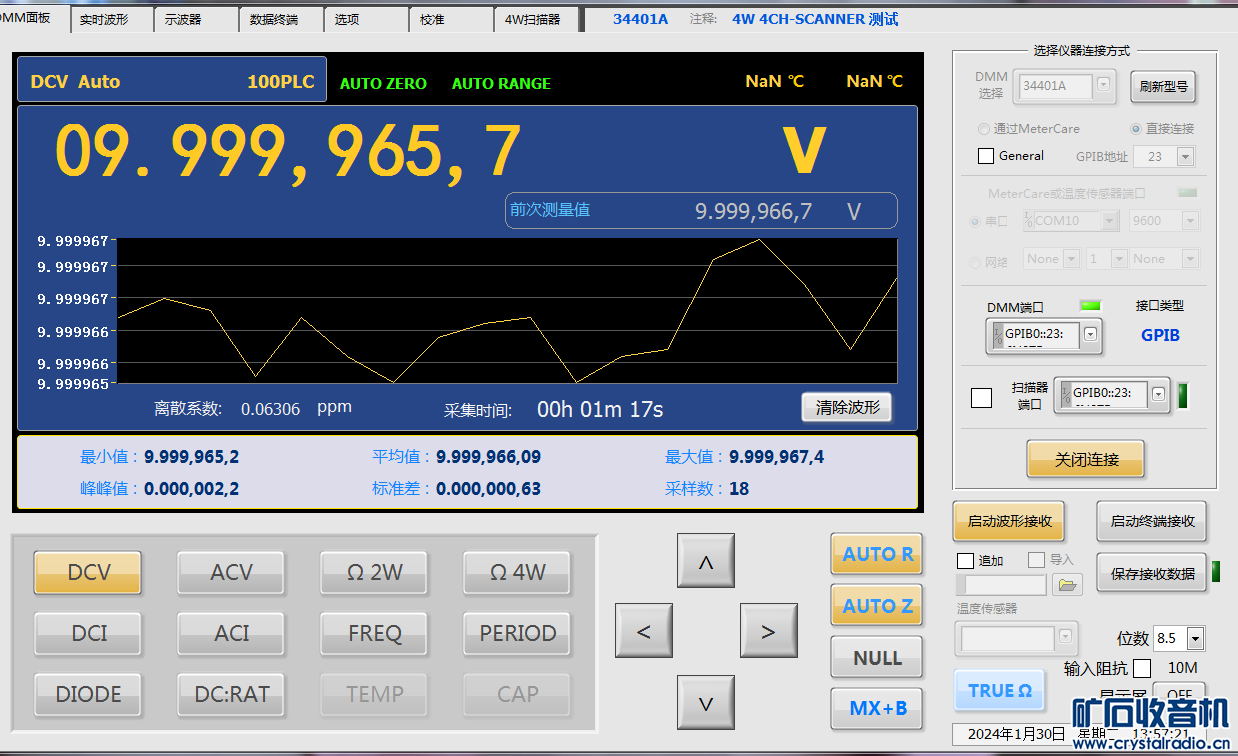This screenshot has height=756, width=1238.
Task: Check the box beside 扫描器端口
Action: pyautogui.click(x=982, y=397)
